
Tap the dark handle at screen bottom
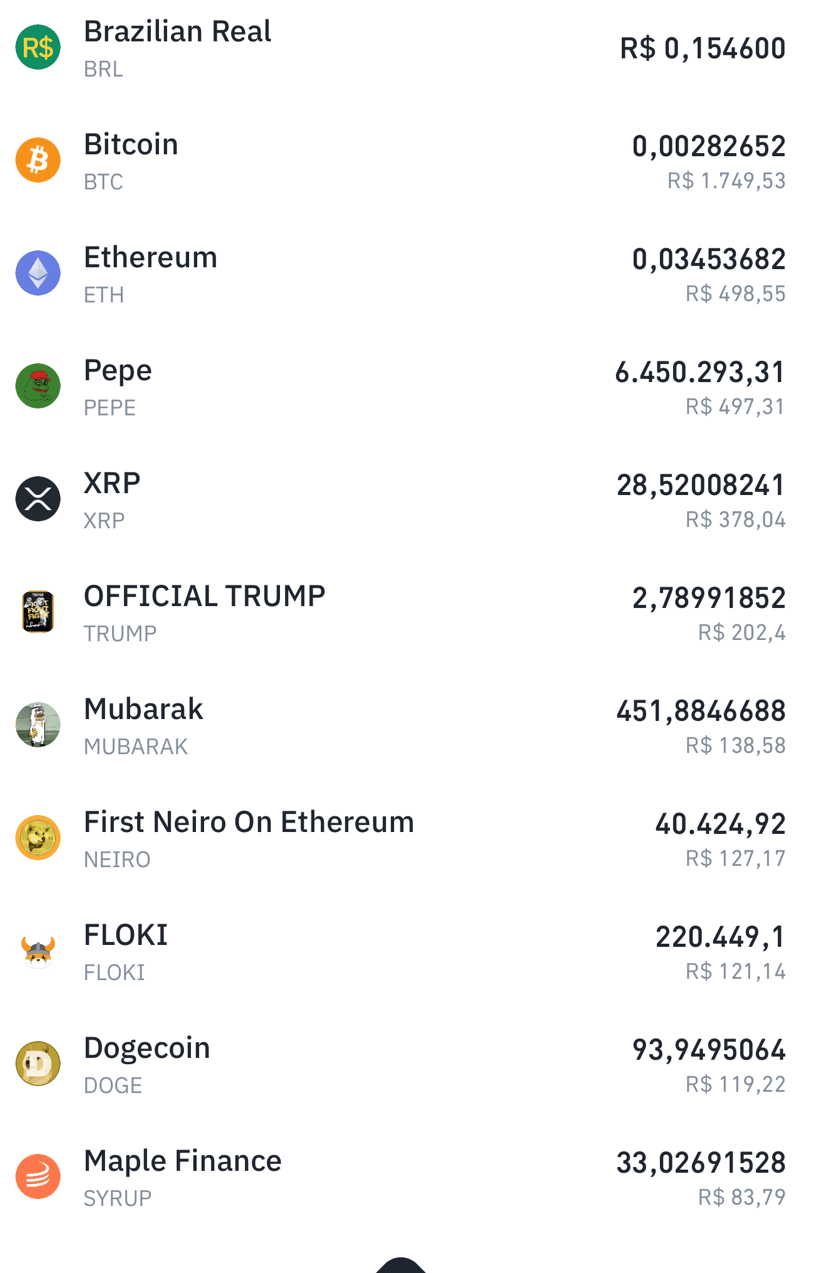(401, 1265)
